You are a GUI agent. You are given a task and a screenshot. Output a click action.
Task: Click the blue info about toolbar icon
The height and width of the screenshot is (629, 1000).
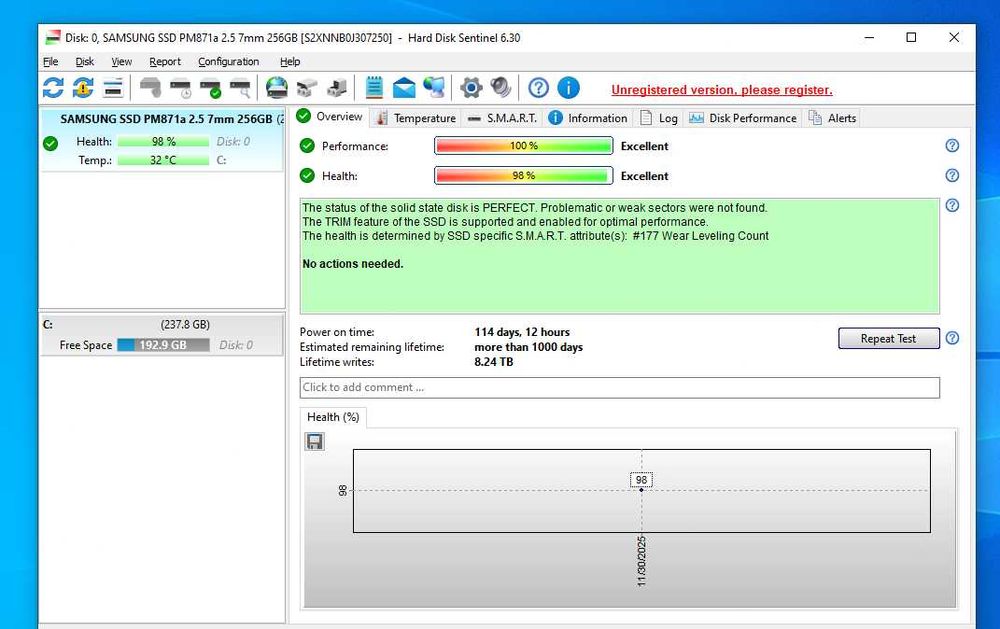[x=568, y=87]
